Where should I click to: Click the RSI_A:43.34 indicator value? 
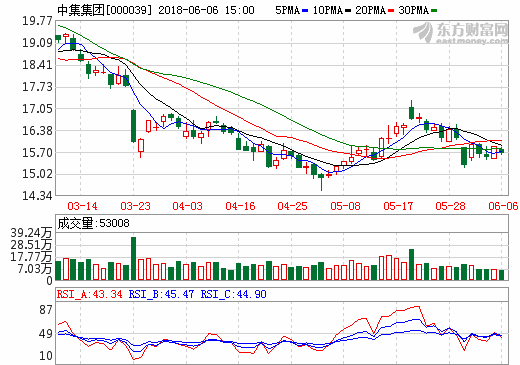(89, 294)
